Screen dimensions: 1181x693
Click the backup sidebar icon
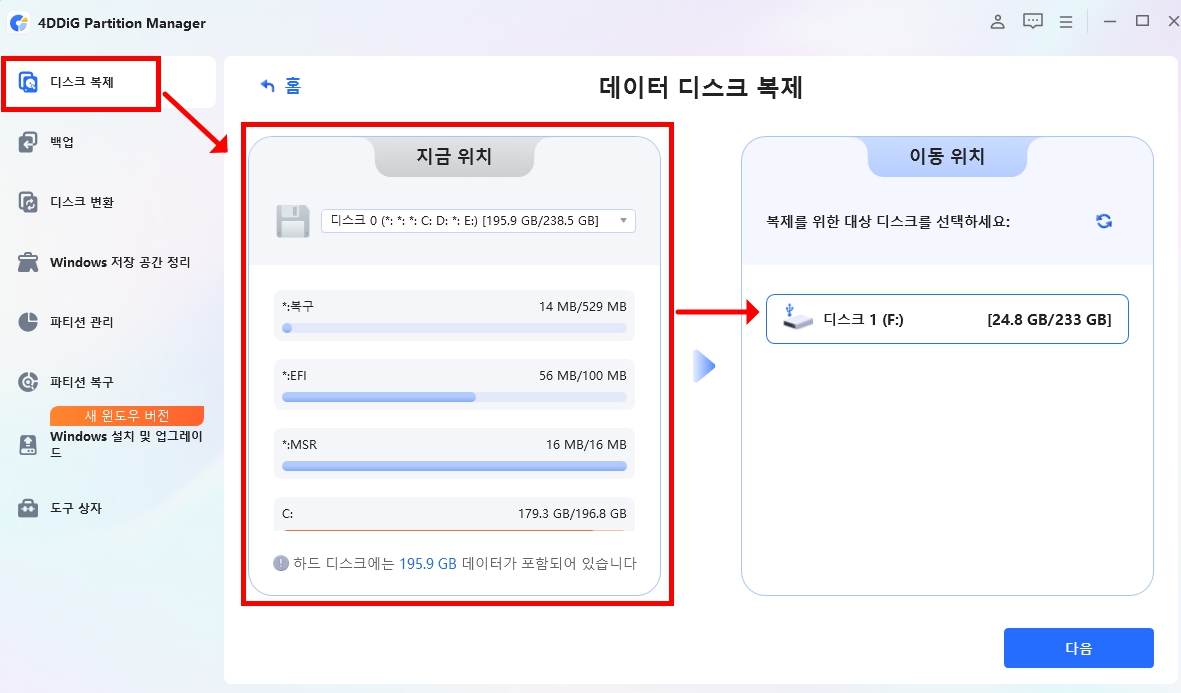click(x=28, y=142)
